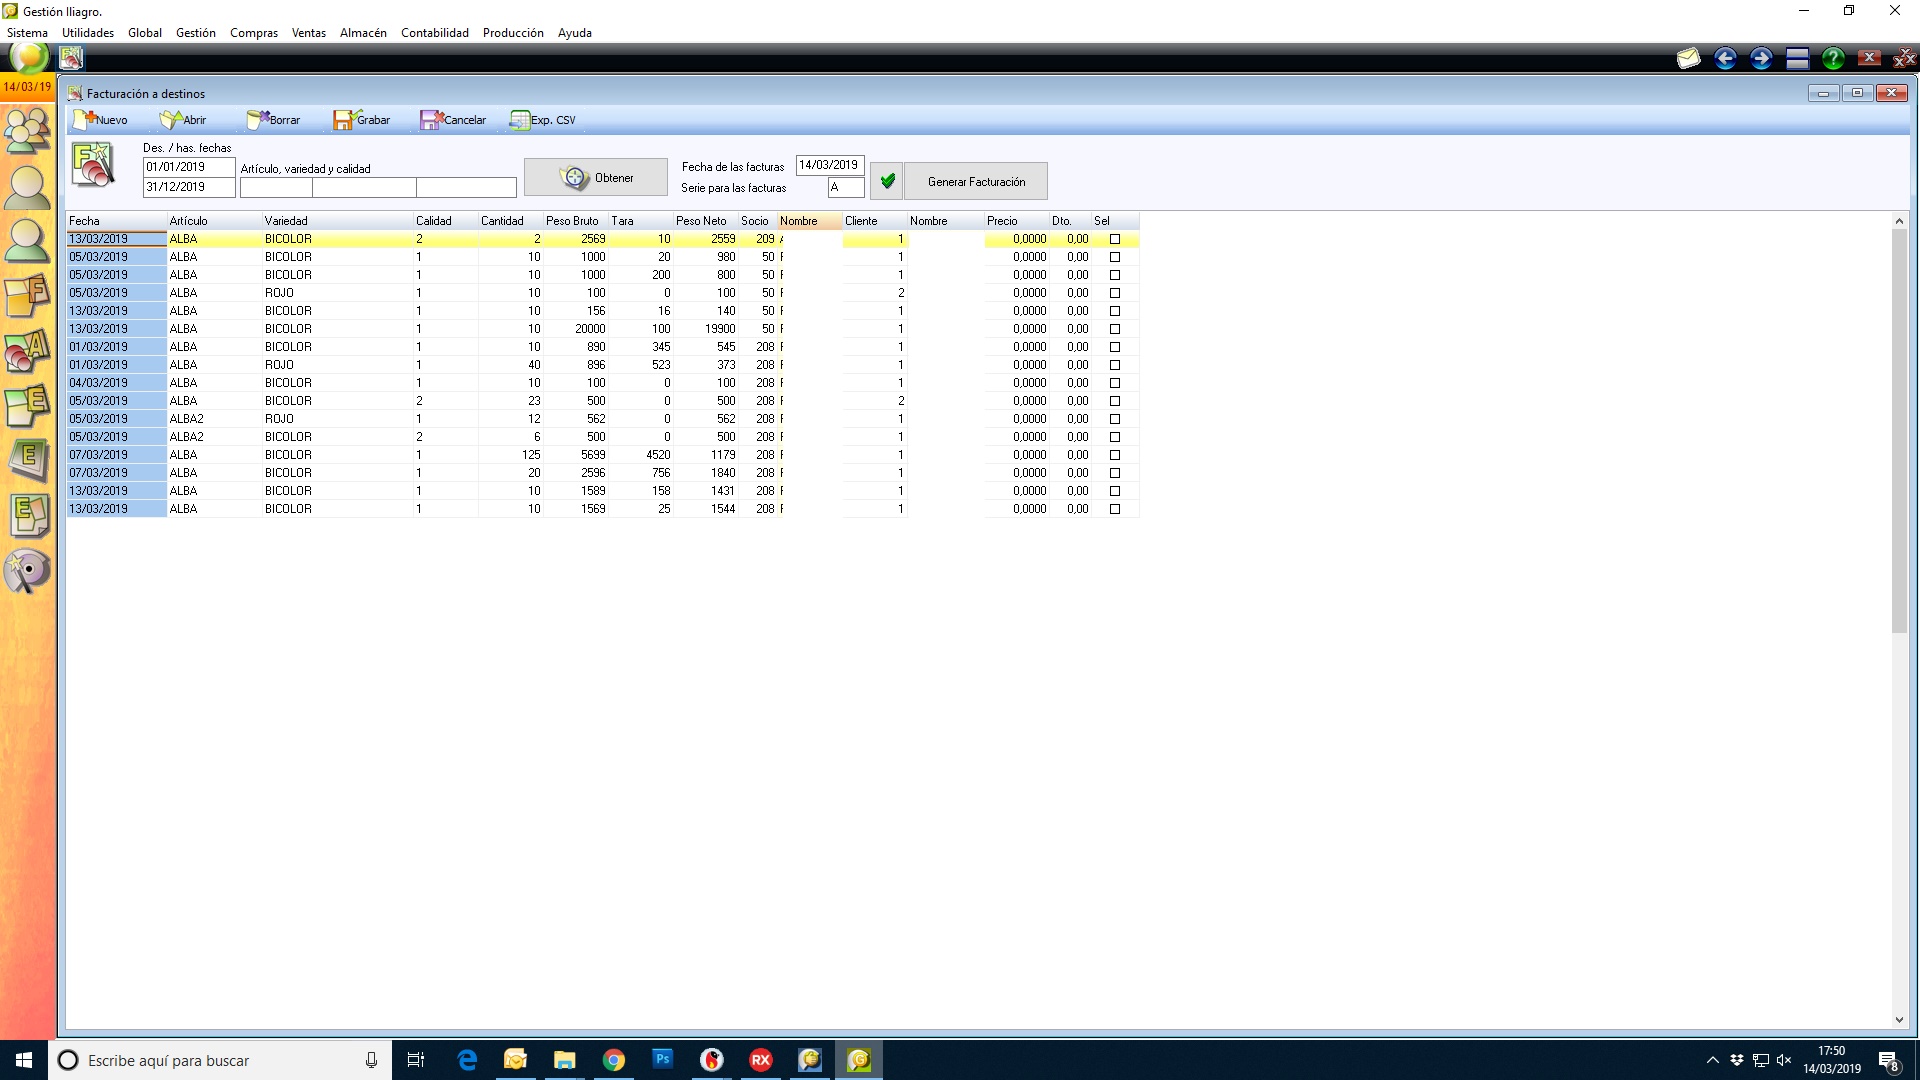Viewport: 1920px width, 1080px height.
Task: Open the green help question mark icon
Action: [1833, 59]
